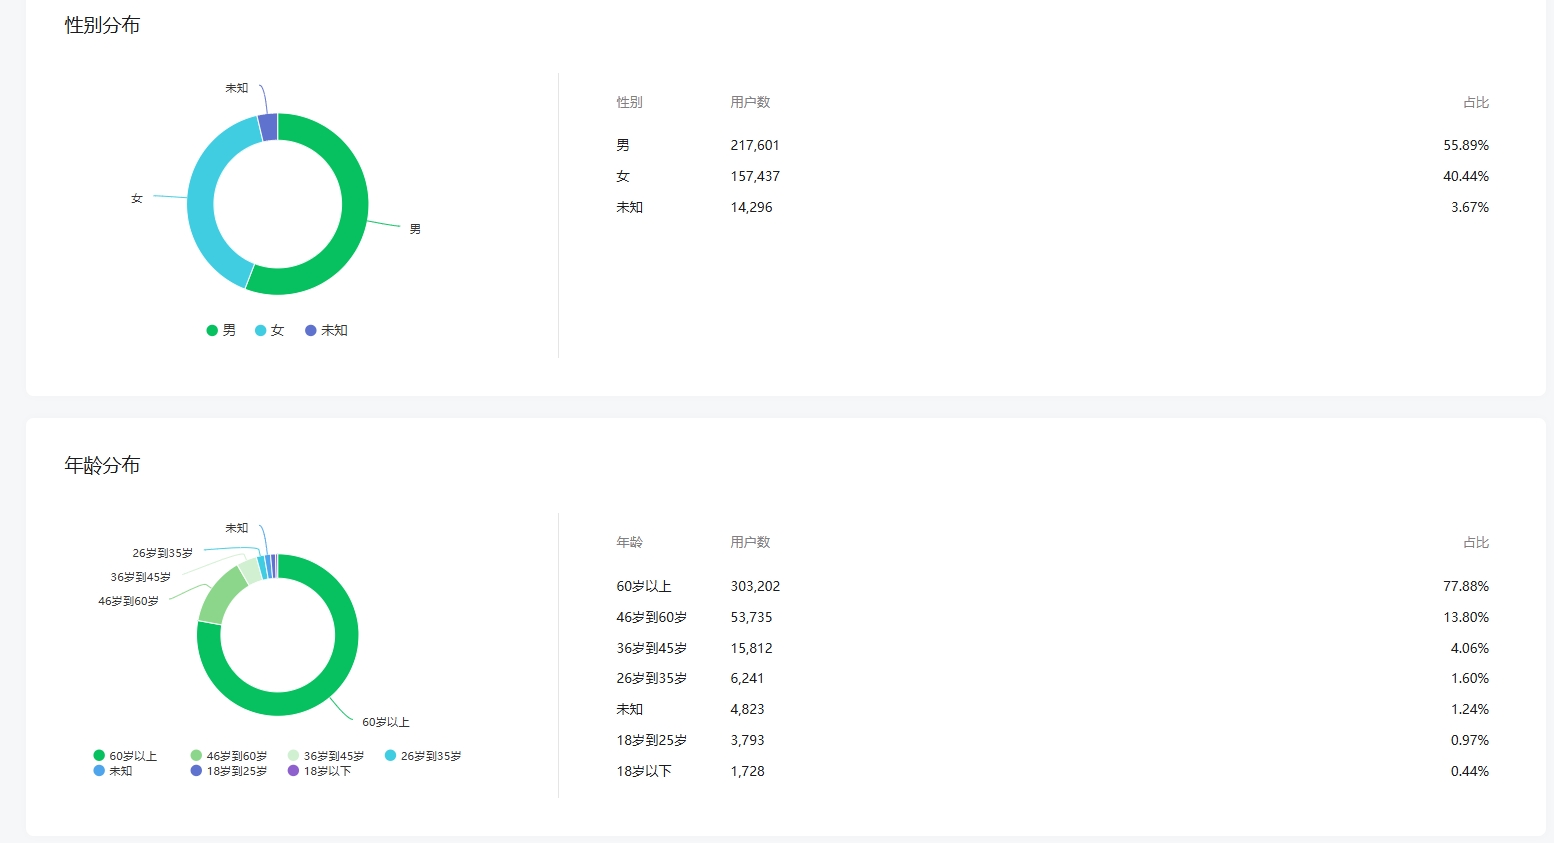Click the 占比 column header in gender table
The width and height of the screenshot is (1554, 843).
(1475, 102)
